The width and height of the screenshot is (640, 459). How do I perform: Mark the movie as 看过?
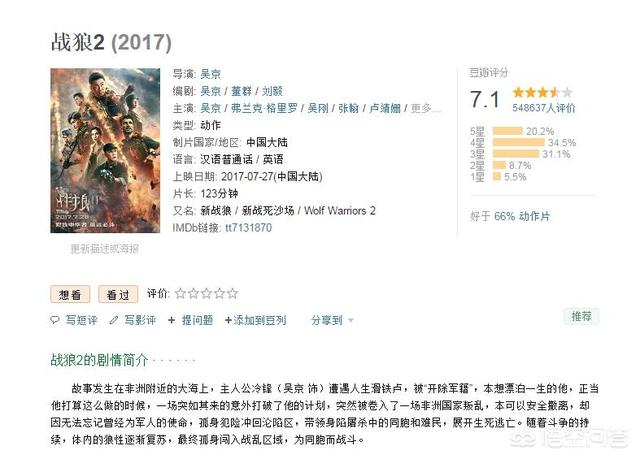pyautogui.click(x=117, y=294)
